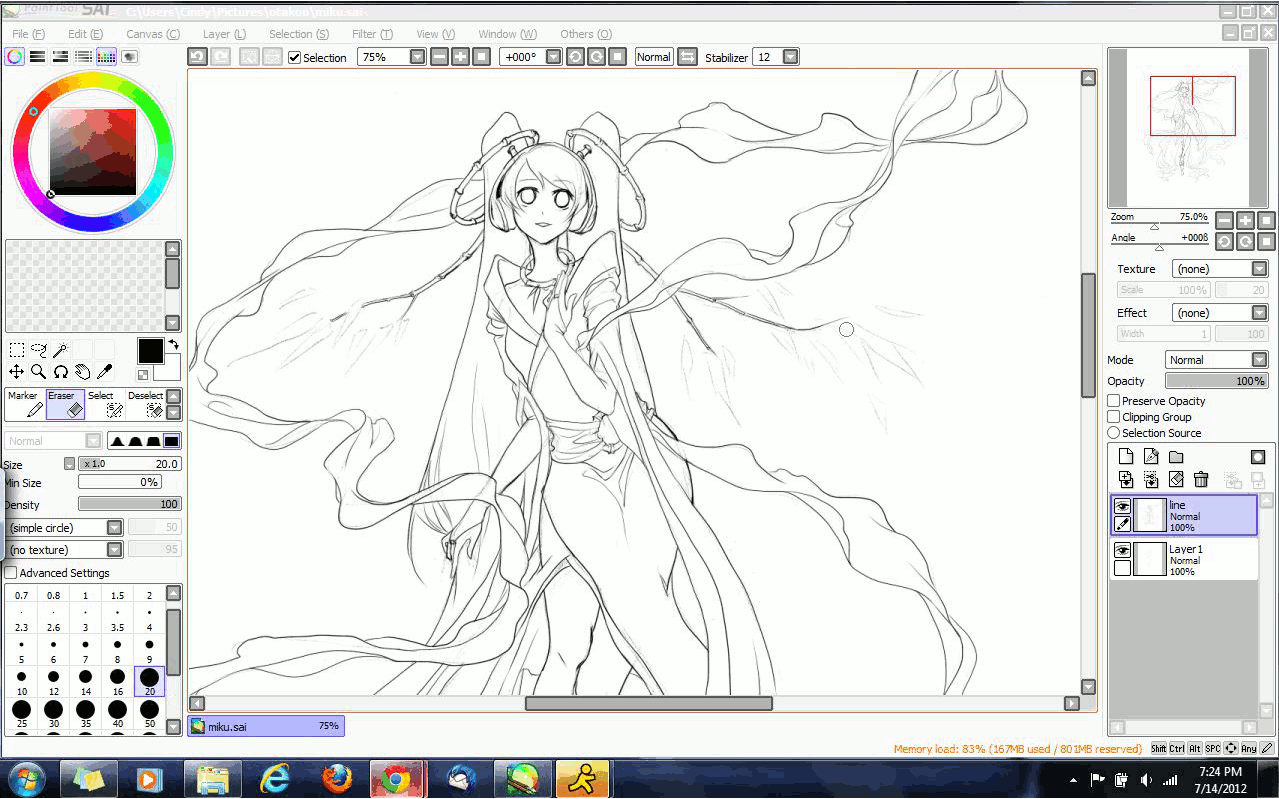Select the Move tool
The height and width of the screenshot is (799, 1279).
pyautogui.click(x=17, y=372)
